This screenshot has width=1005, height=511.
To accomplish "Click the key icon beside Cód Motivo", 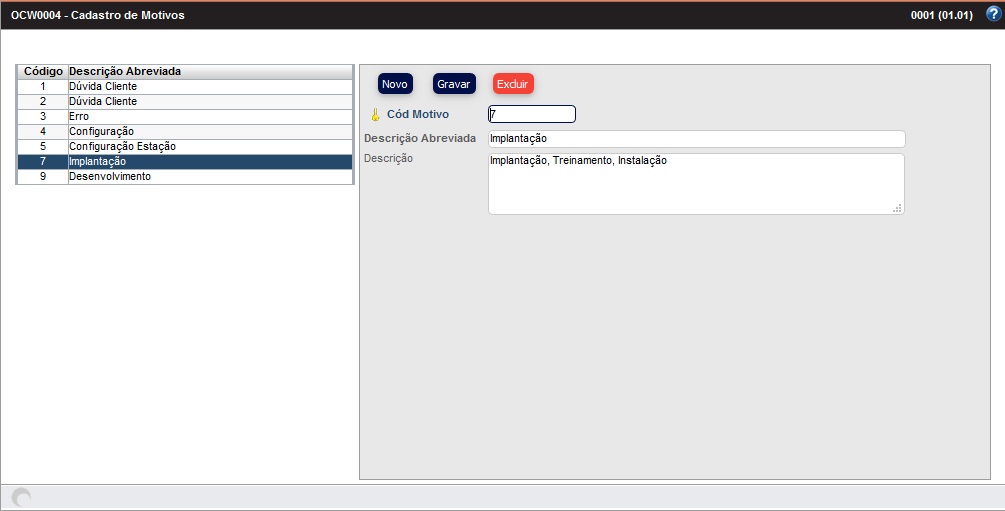I will [x=375, y=115].
